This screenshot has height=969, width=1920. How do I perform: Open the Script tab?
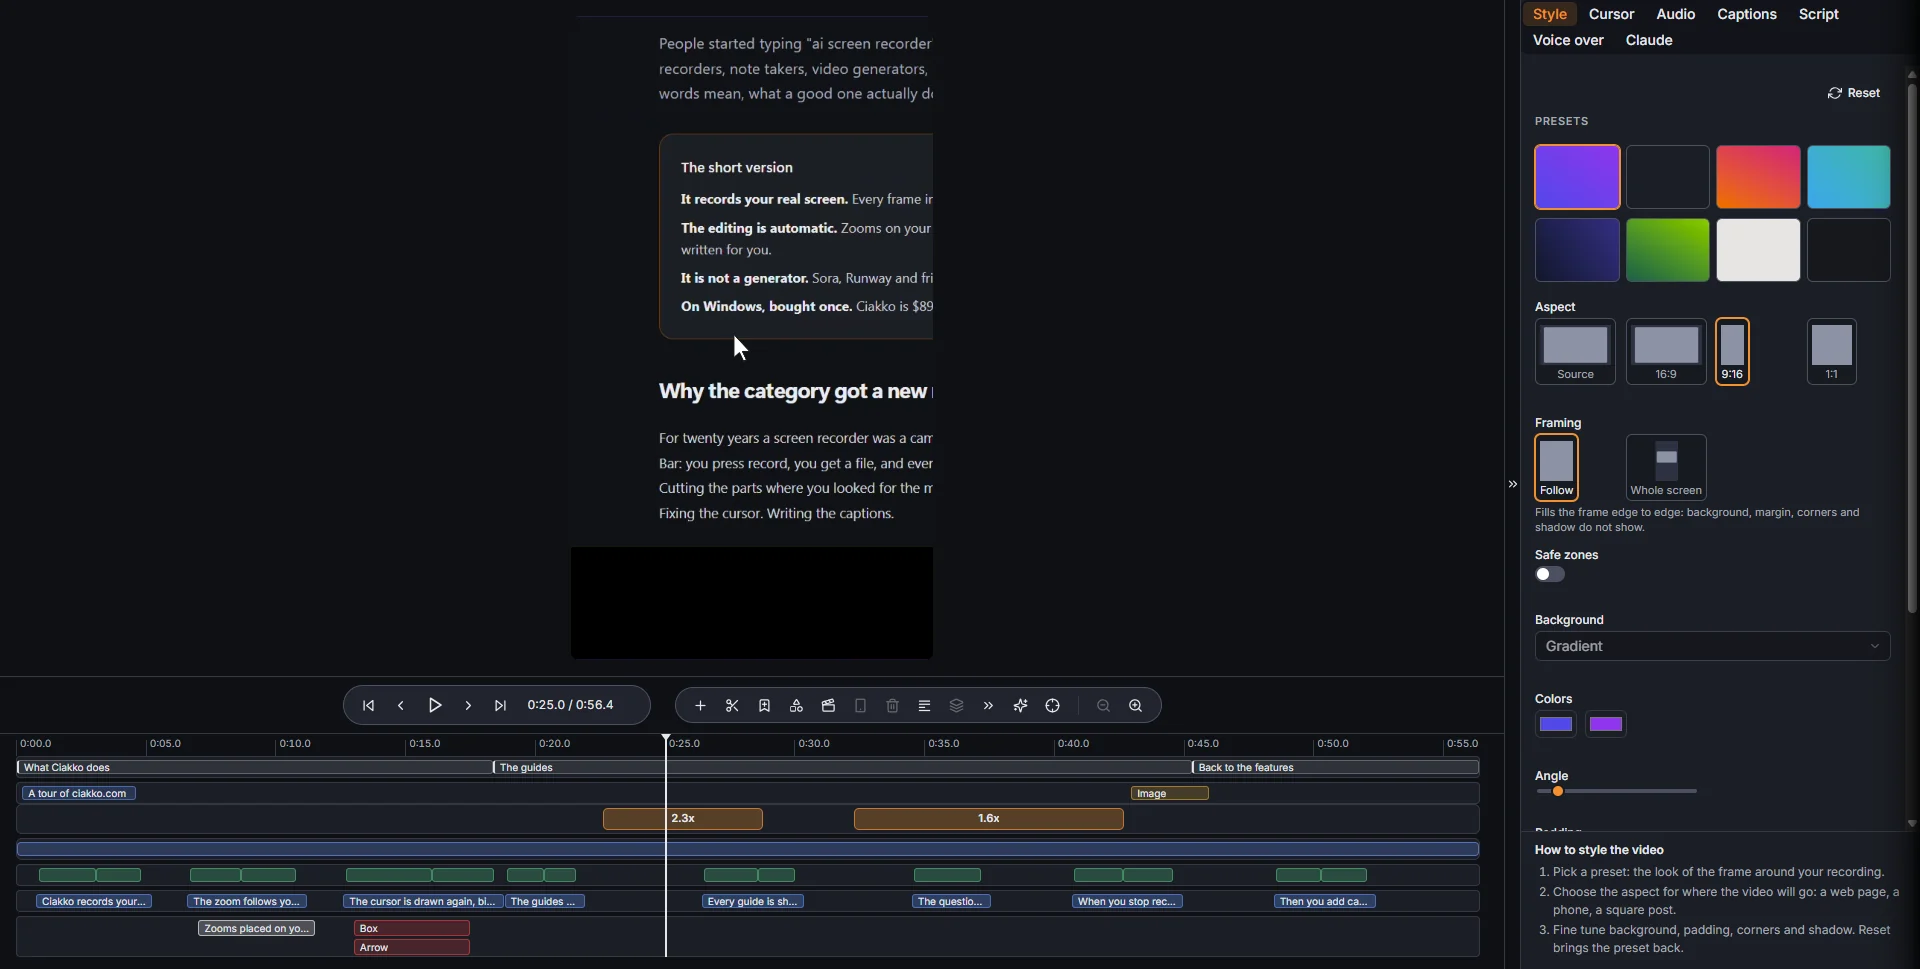click(1818, 14)
